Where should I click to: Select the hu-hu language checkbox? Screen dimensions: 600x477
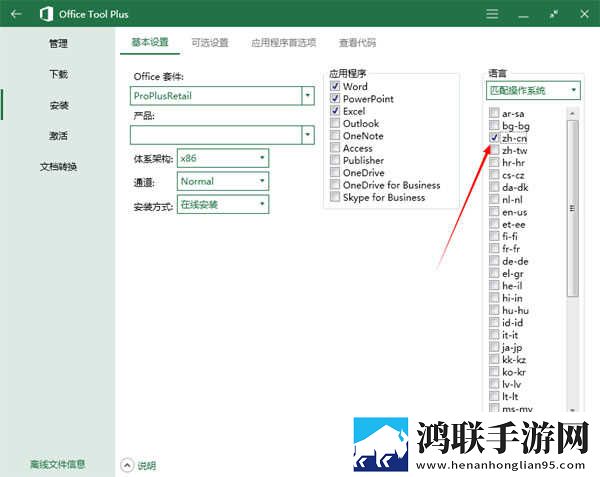(494, 310)
